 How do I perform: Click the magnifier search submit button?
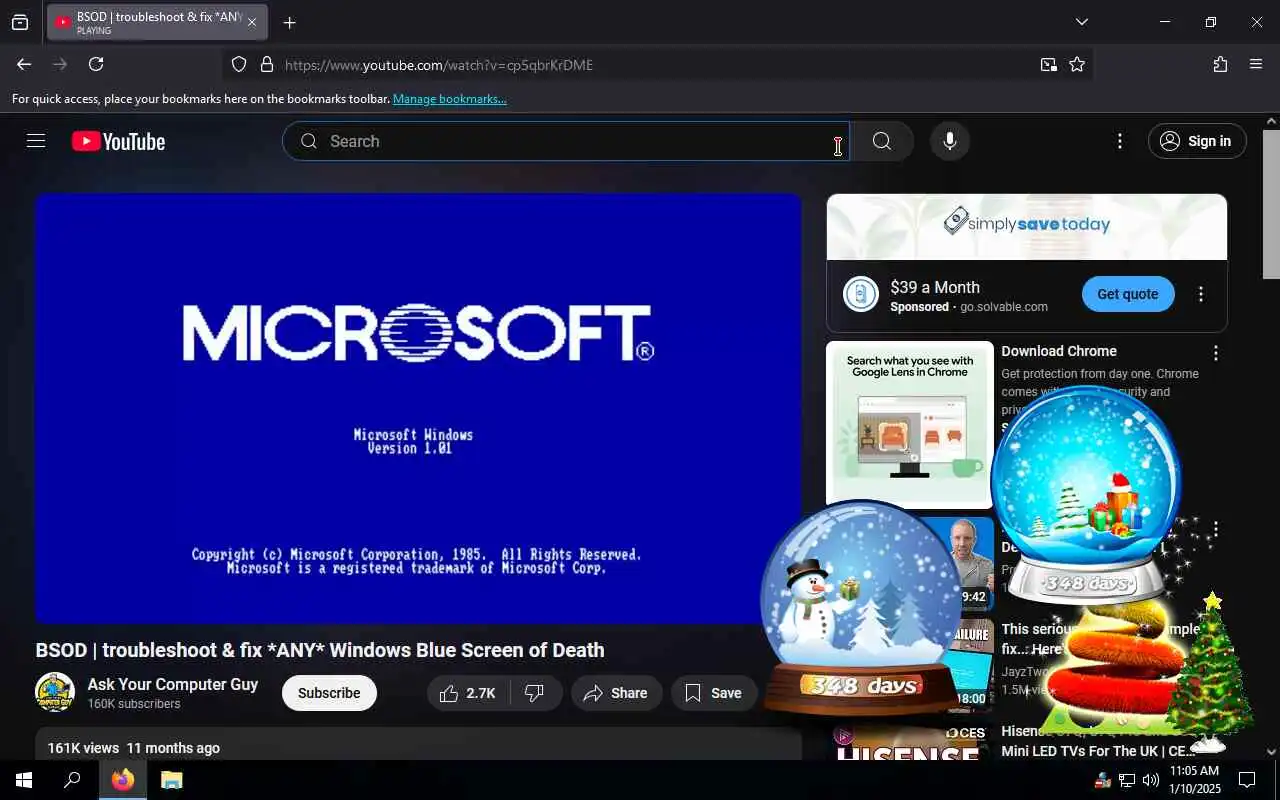(881, 141)
